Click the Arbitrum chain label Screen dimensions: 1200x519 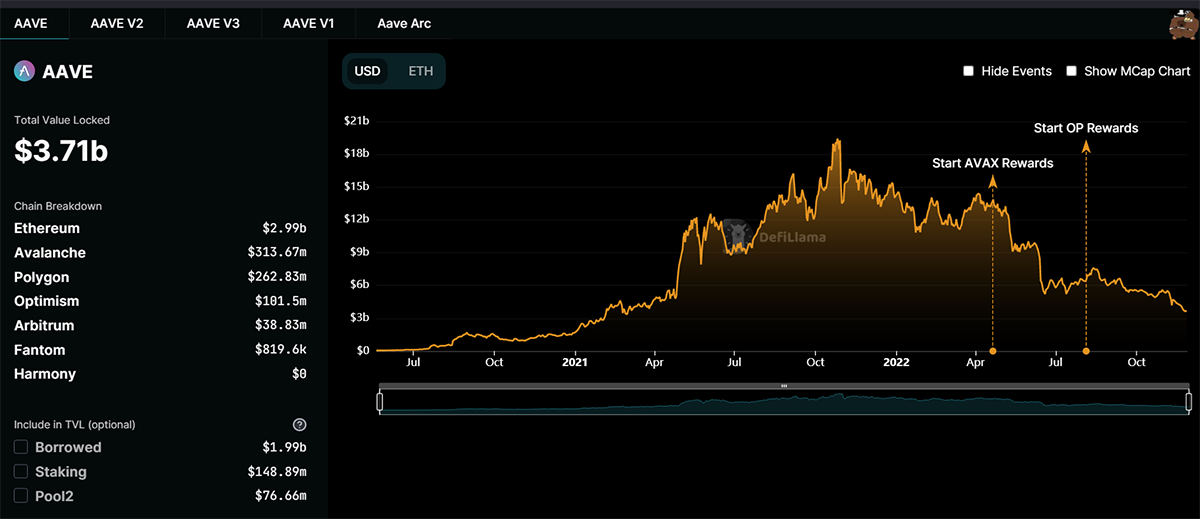click(x=44, y=325)
